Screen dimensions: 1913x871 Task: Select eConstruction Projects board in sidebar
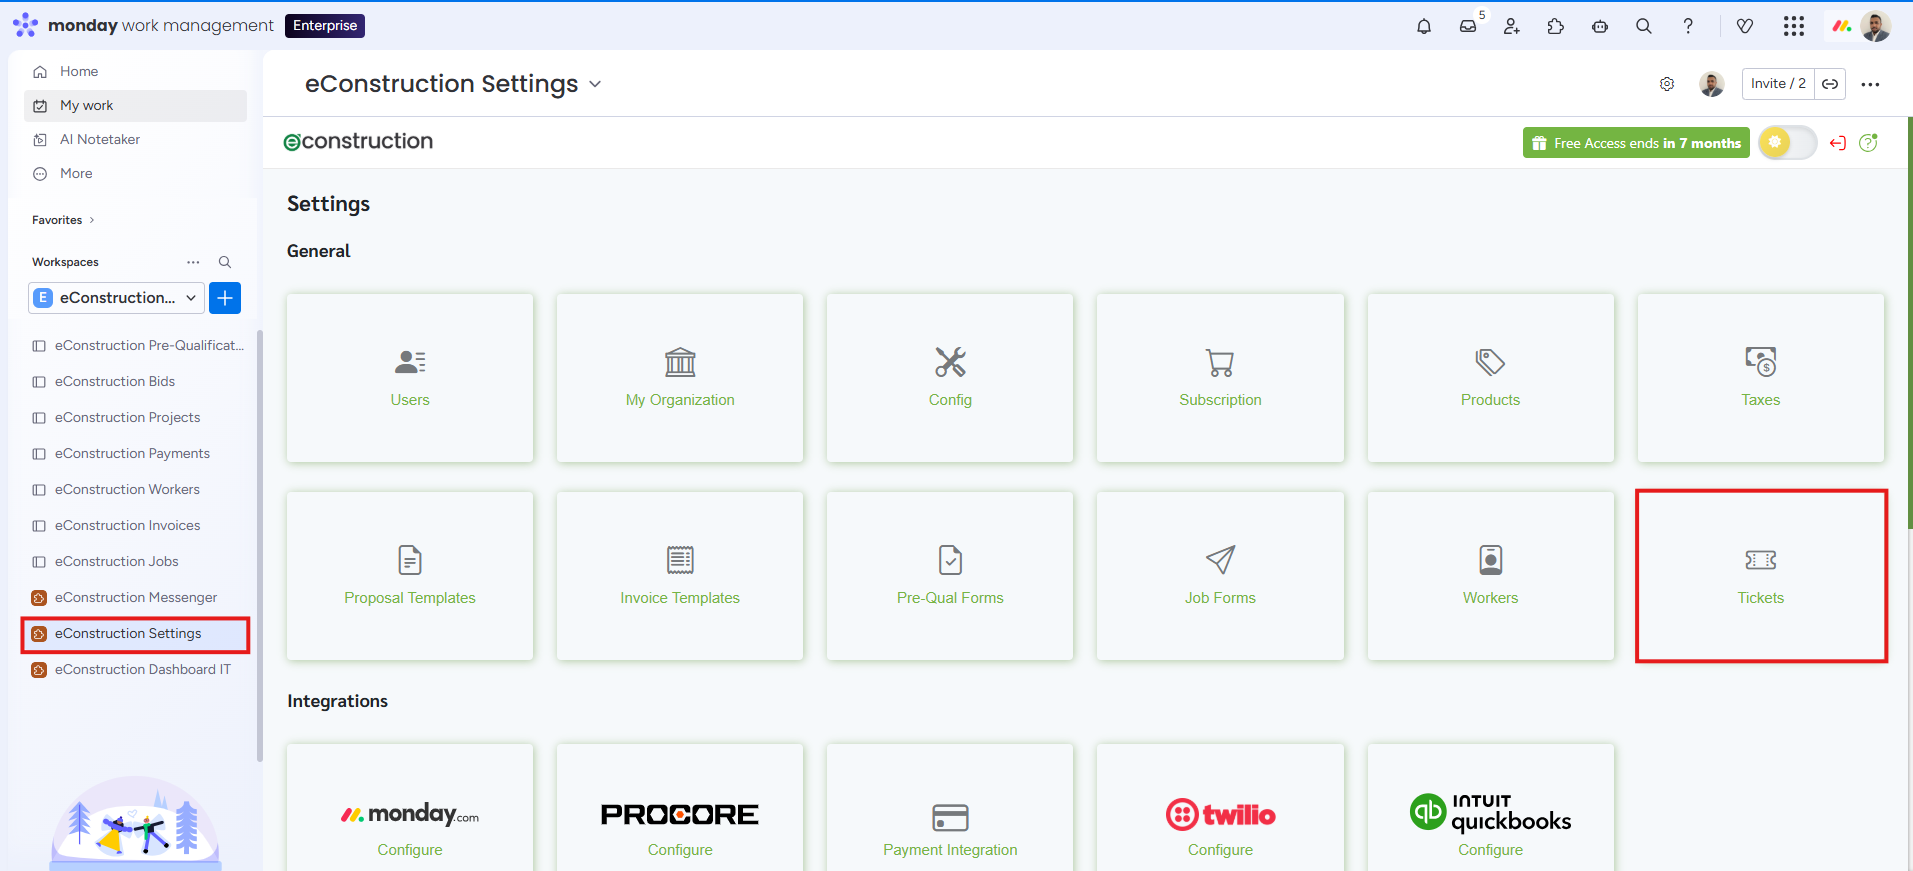pyautogui.click(x=127, y=418)
